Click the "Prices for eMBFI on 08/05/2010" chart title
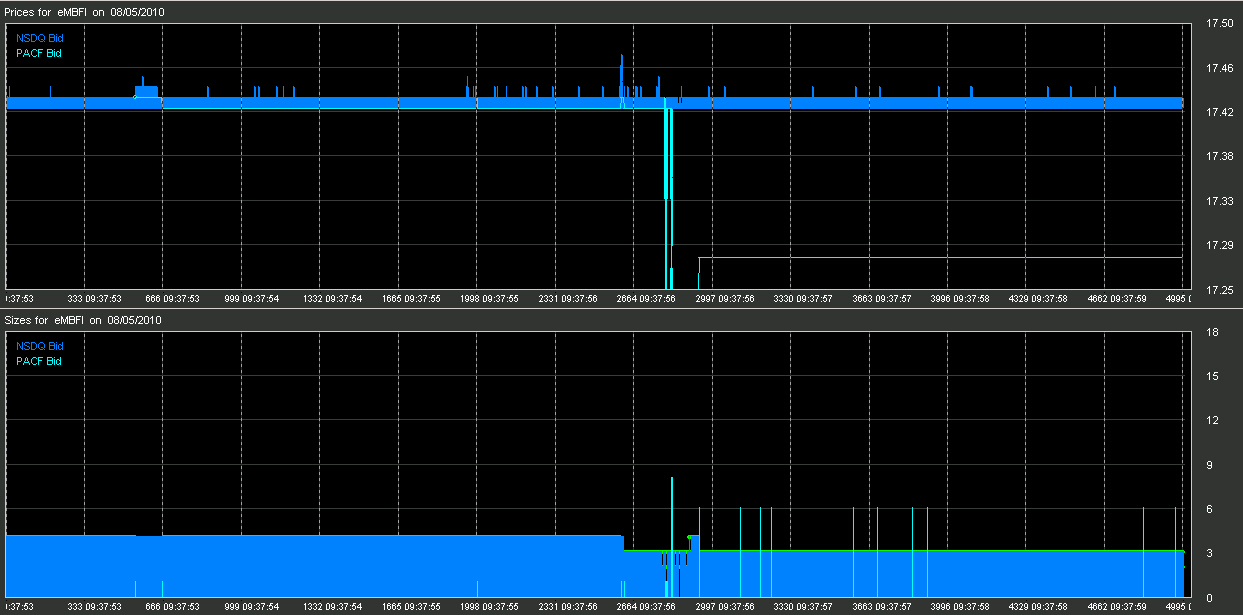The height and width of the screenshot is (615, 1243). click(x=85, y=12)
